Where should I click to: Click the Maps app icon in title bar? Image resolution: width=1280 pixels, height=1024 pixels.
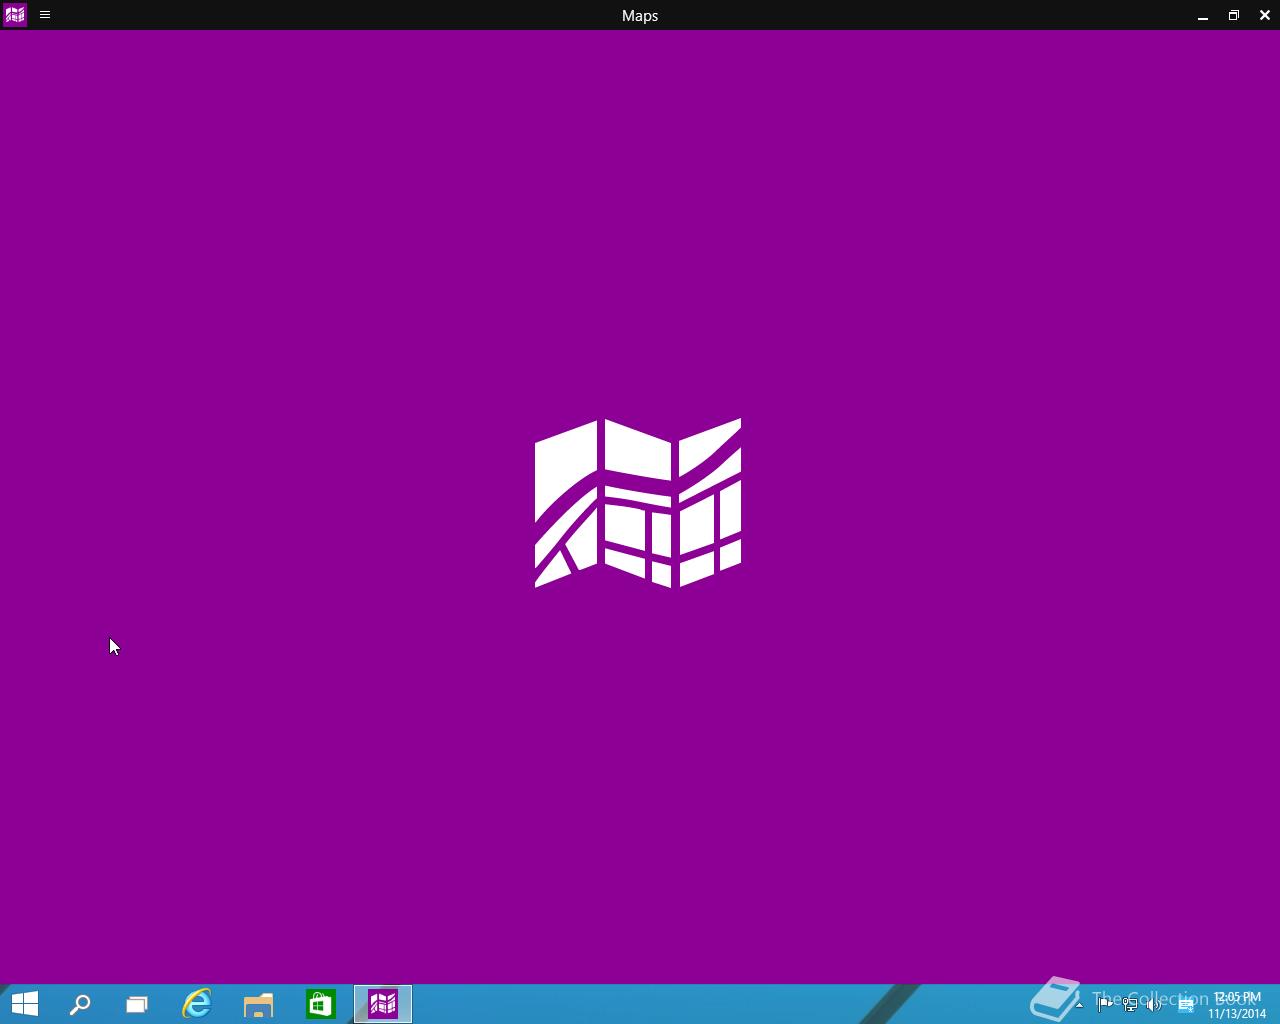coord(15,15)
